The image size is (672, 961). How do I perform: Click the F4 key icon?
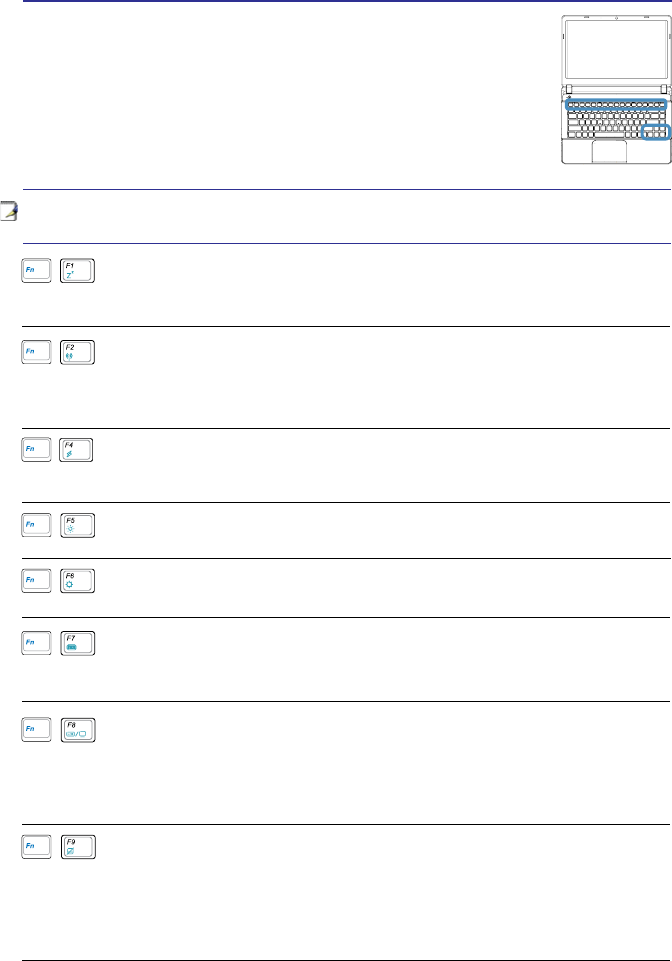[x=77, y=451]
